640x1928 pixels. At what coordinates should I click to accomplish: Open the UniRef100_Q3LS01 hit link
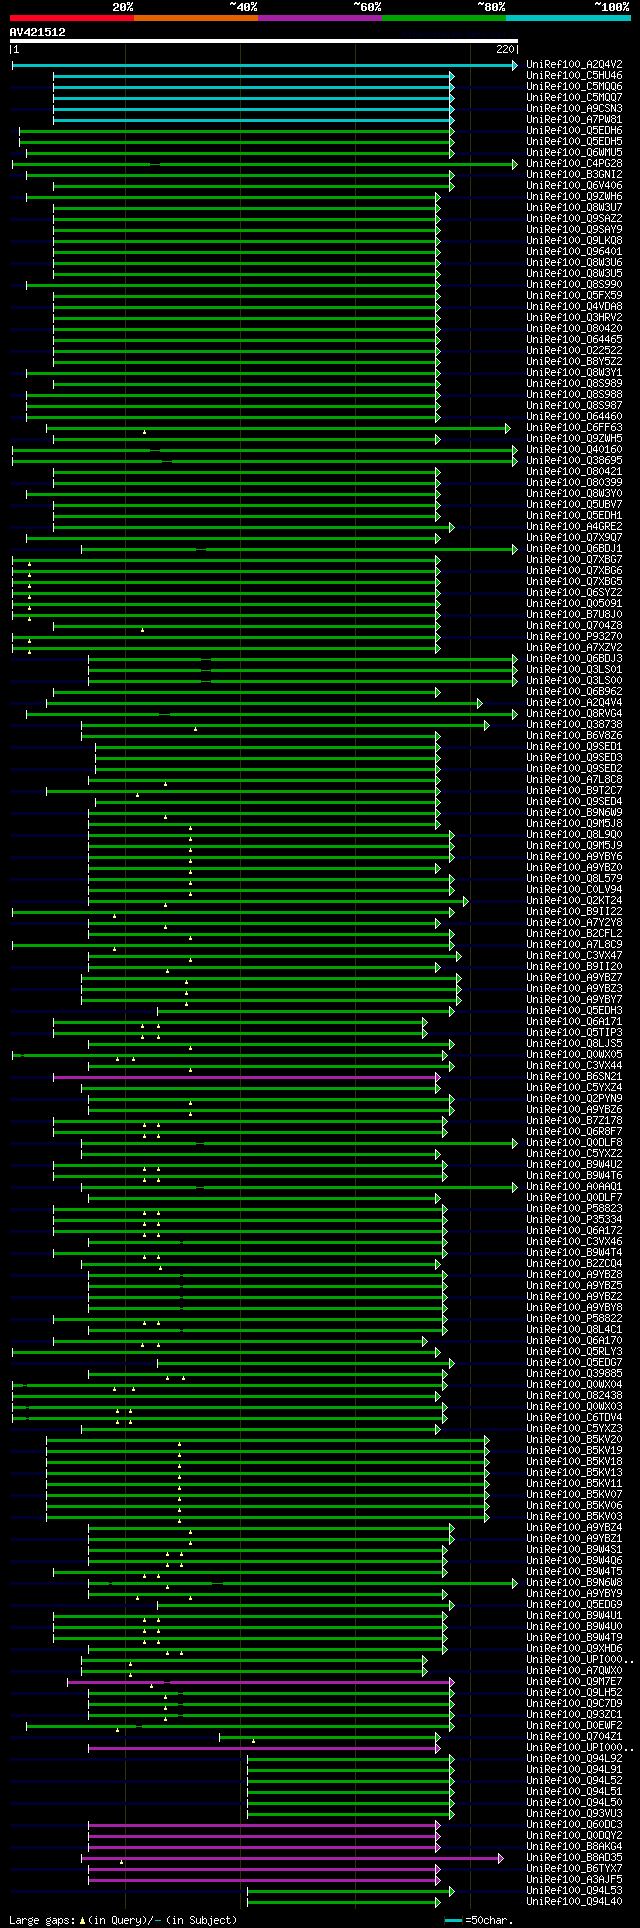pos(574,670)
